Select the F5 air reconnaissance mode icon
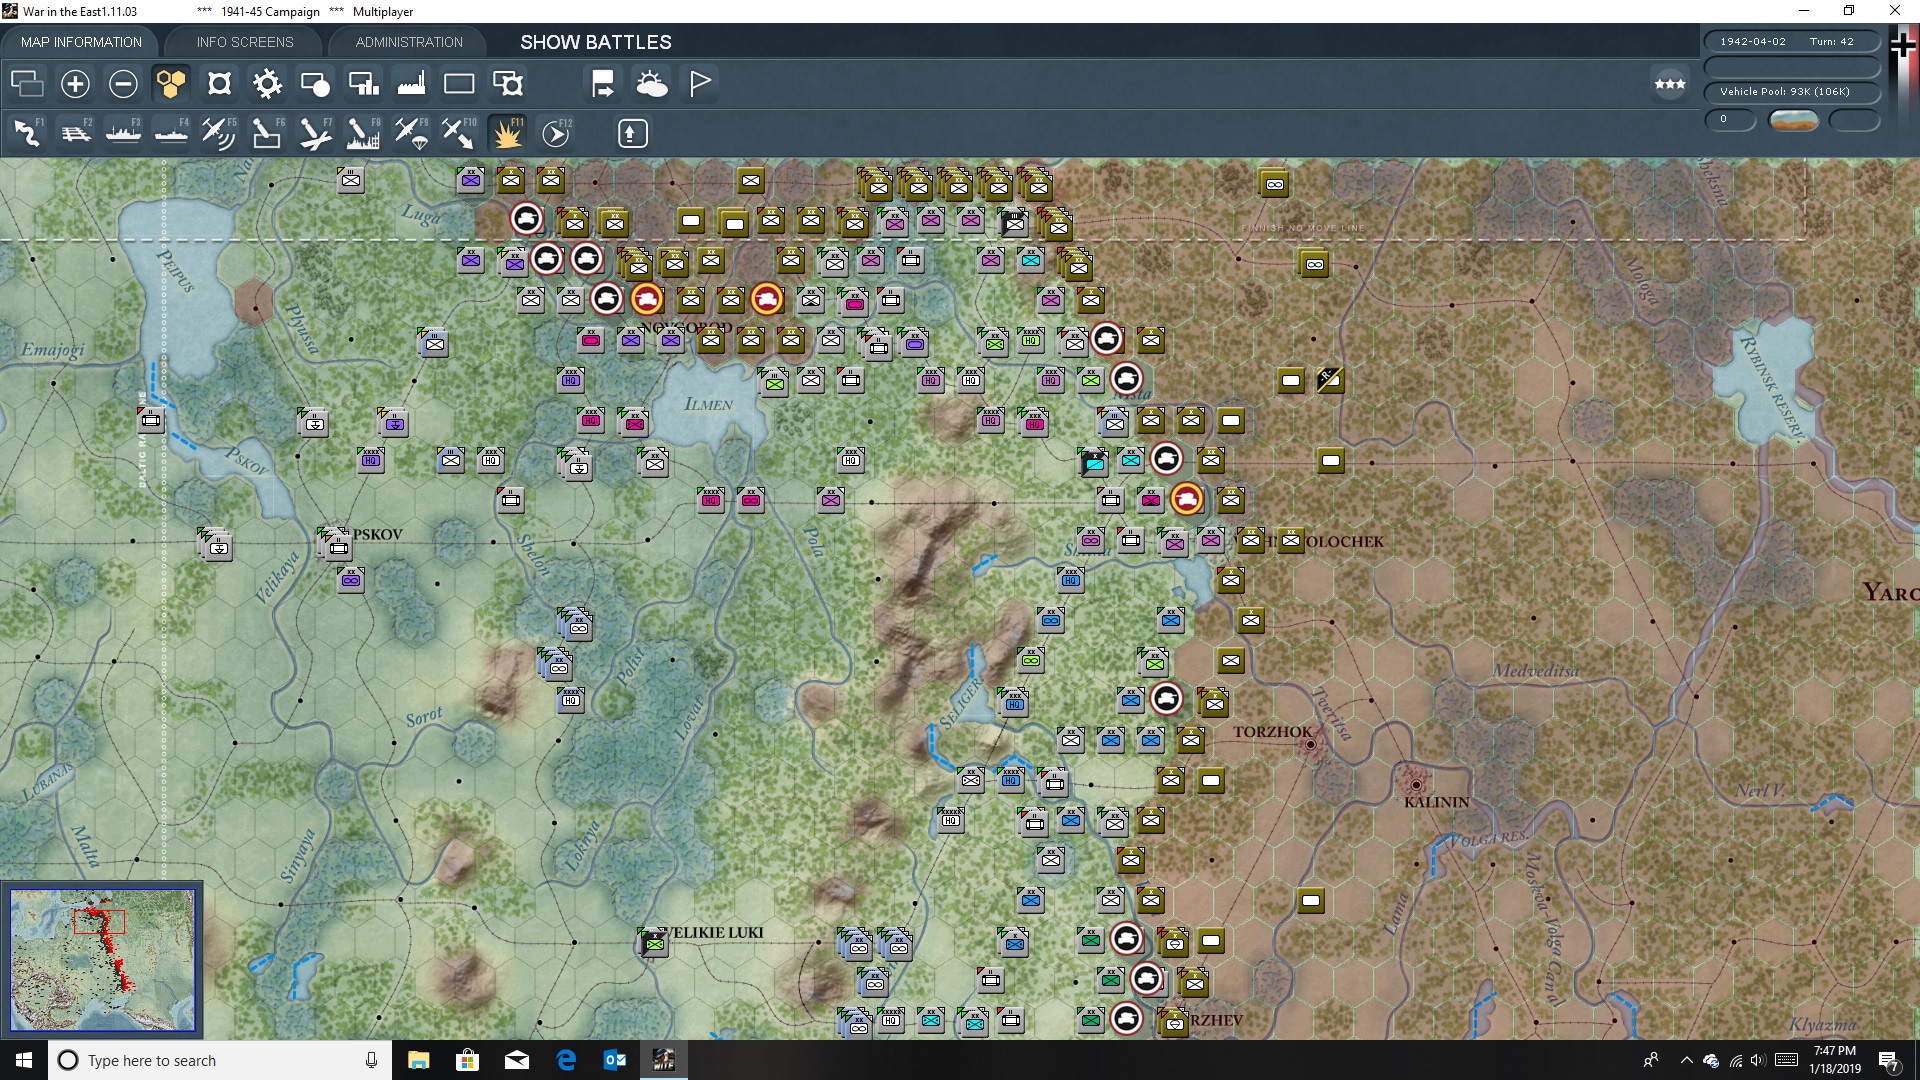Image resolution: width=1920 pixels, height=1080 pixels. pyautogui.click(x=219, y=133)
